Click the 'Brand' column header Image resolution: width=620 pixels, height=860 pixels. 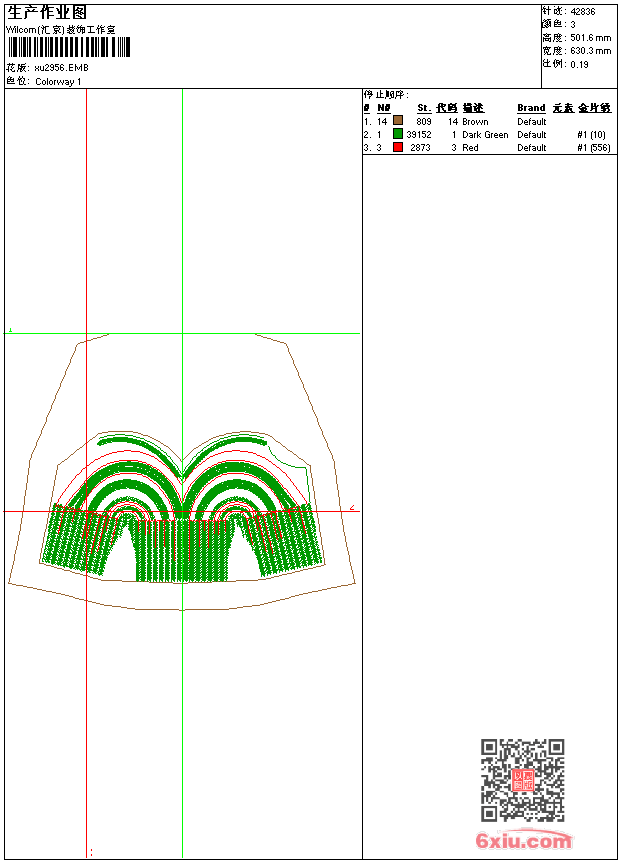[531, 108]
